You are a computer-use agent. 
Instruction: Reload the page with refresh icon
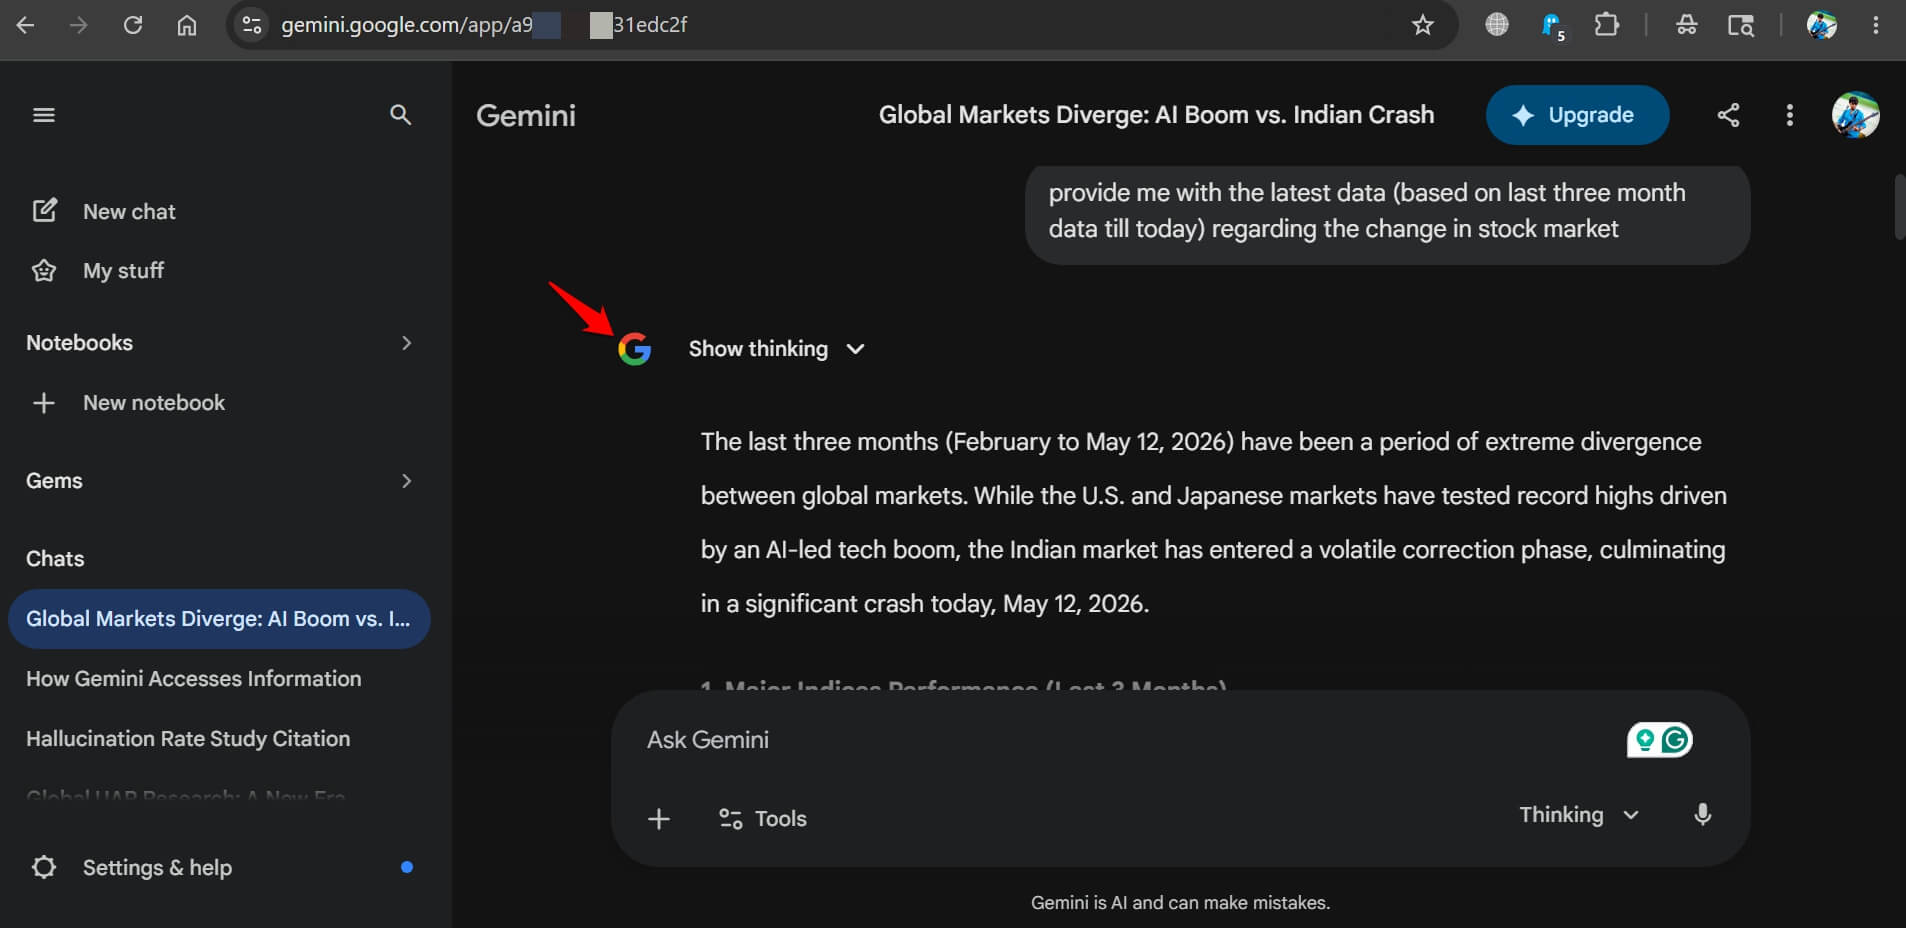(x=133, y=25)
